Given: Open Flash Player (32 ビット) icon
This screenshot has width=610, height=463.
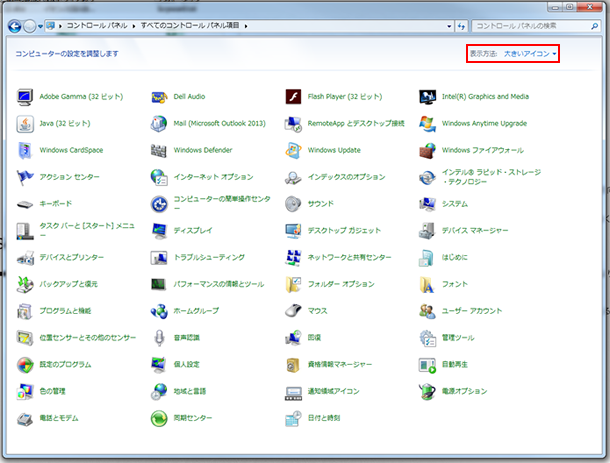Looking at the screenshot, I should (x=293, y=96).
